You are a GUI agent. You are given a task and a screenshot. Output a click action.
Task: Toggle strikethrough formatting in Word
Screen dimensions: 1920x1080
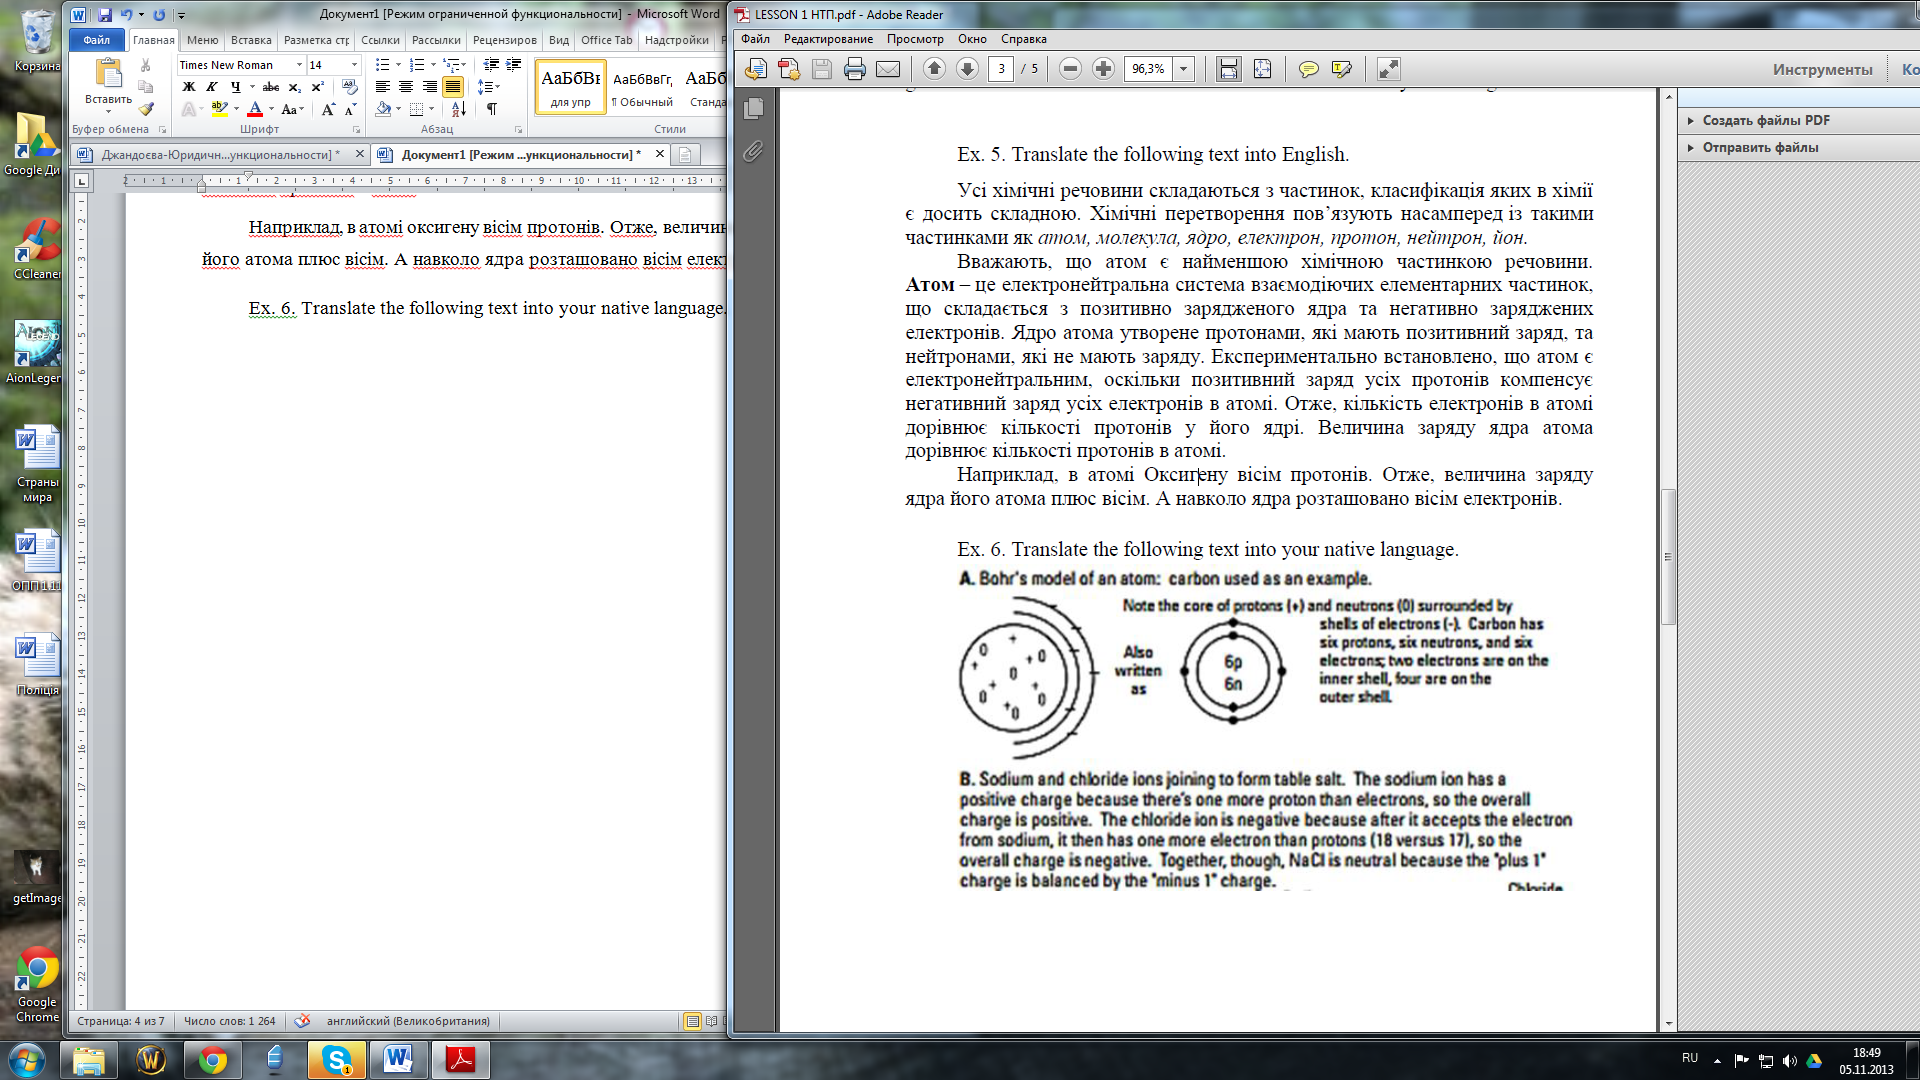pos(271,87)
